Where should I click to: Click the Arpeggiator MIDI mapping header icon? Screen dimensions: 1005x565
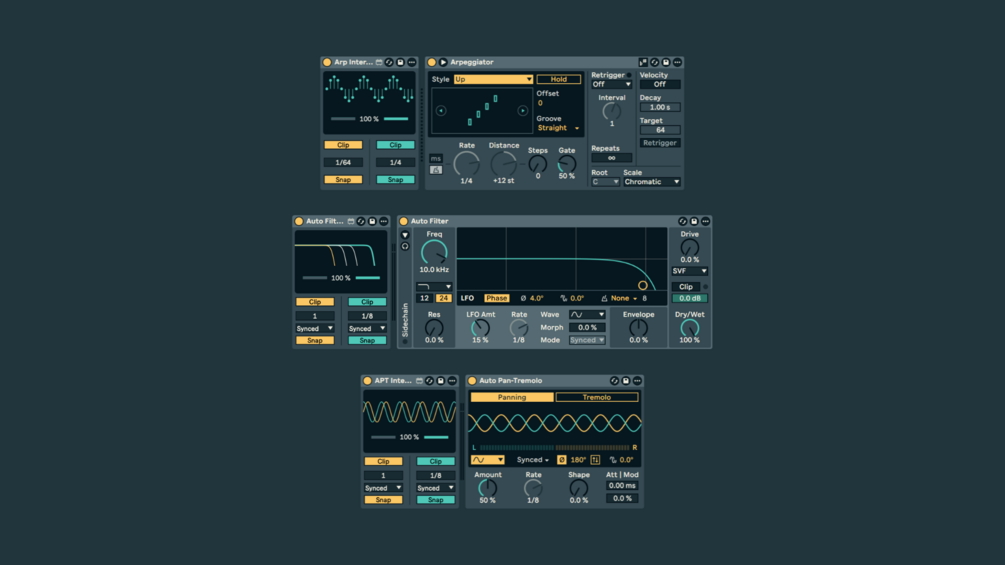click(643, 62)
